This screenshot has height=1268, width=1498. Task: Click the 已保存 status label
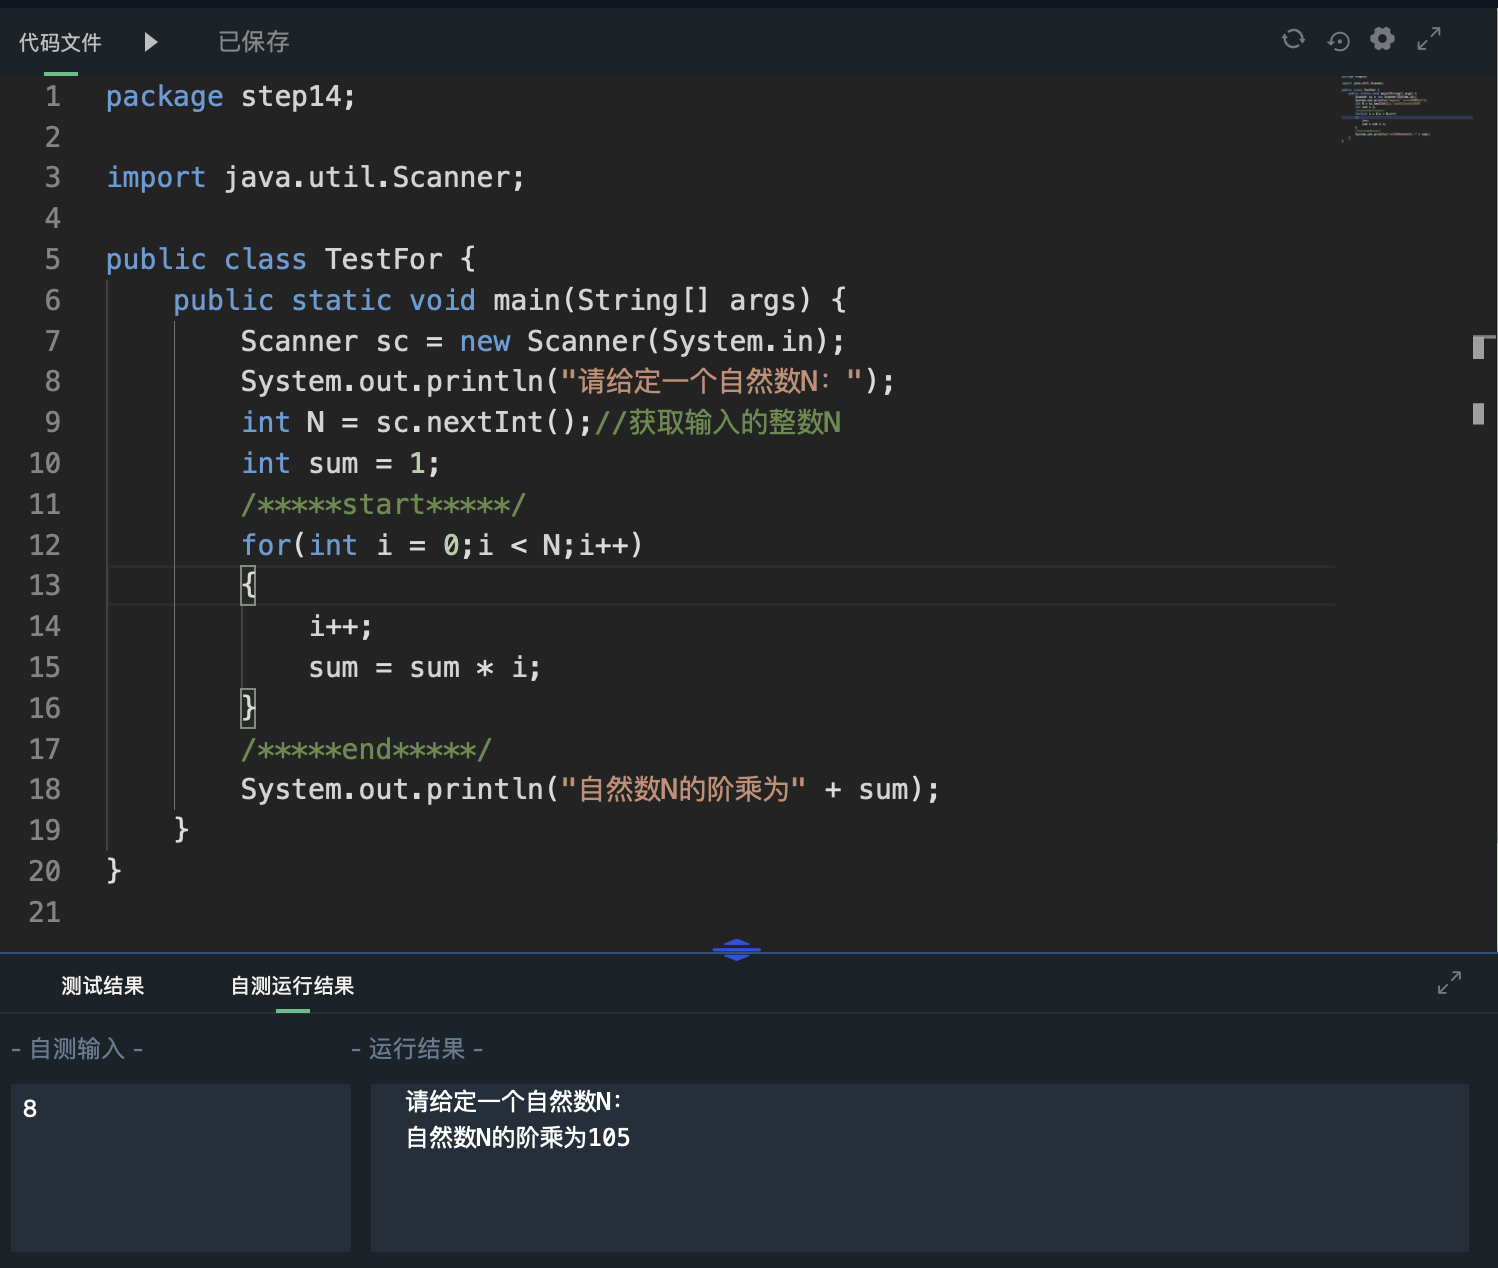tap(254, 42)
